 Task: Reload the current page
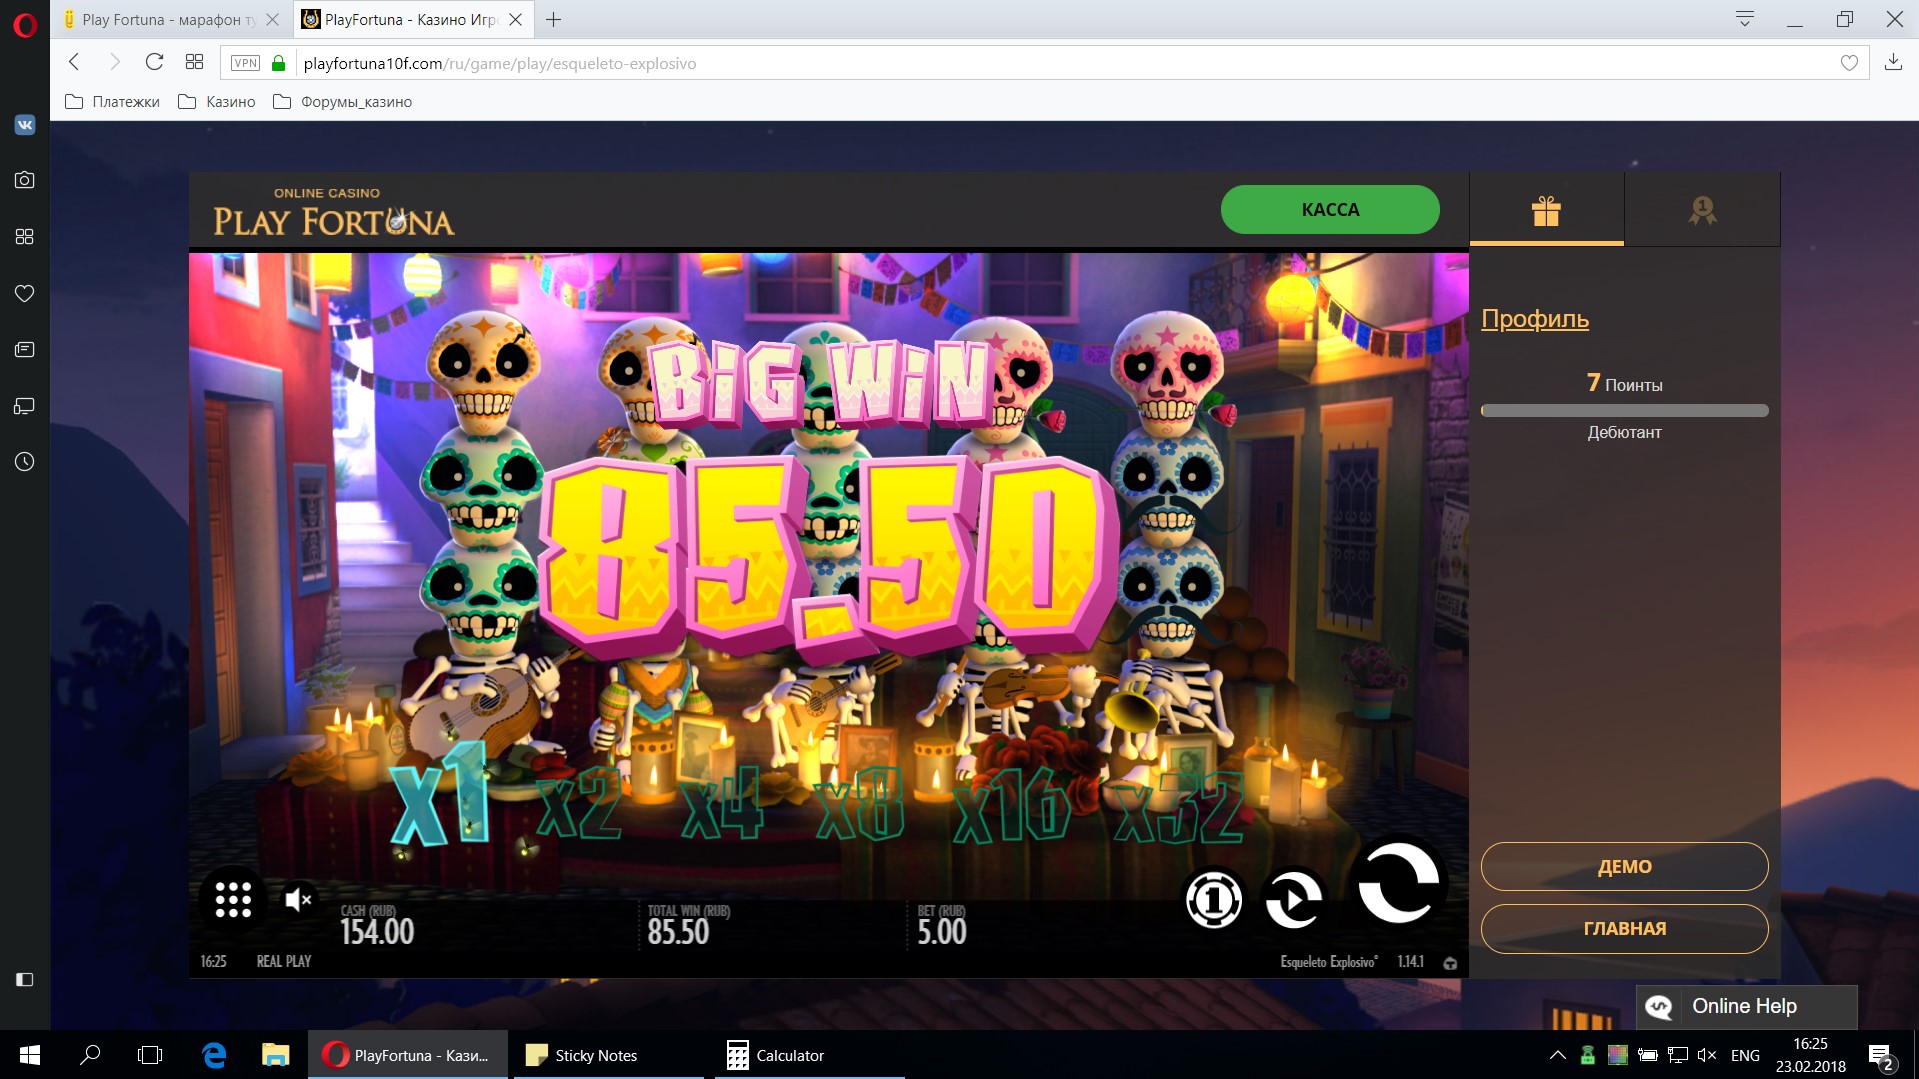click(154, 62)
